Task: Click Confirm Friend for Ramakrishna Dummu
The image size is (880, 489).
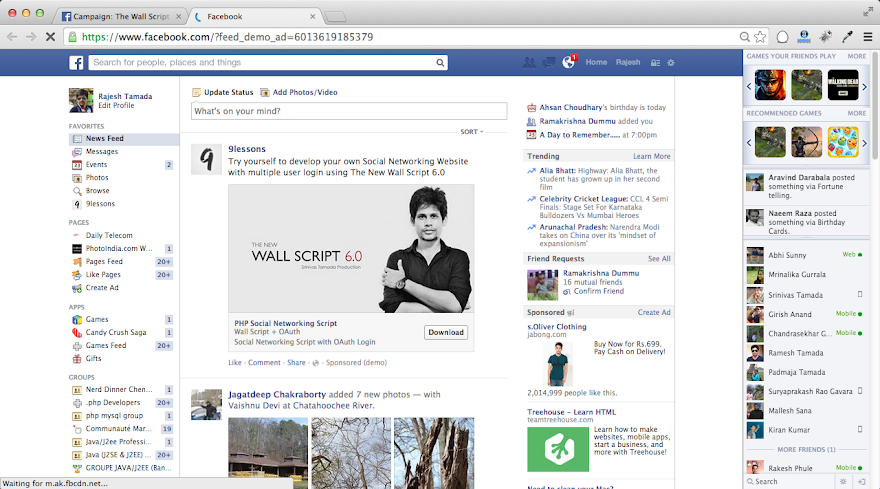Action: [598, 291]
